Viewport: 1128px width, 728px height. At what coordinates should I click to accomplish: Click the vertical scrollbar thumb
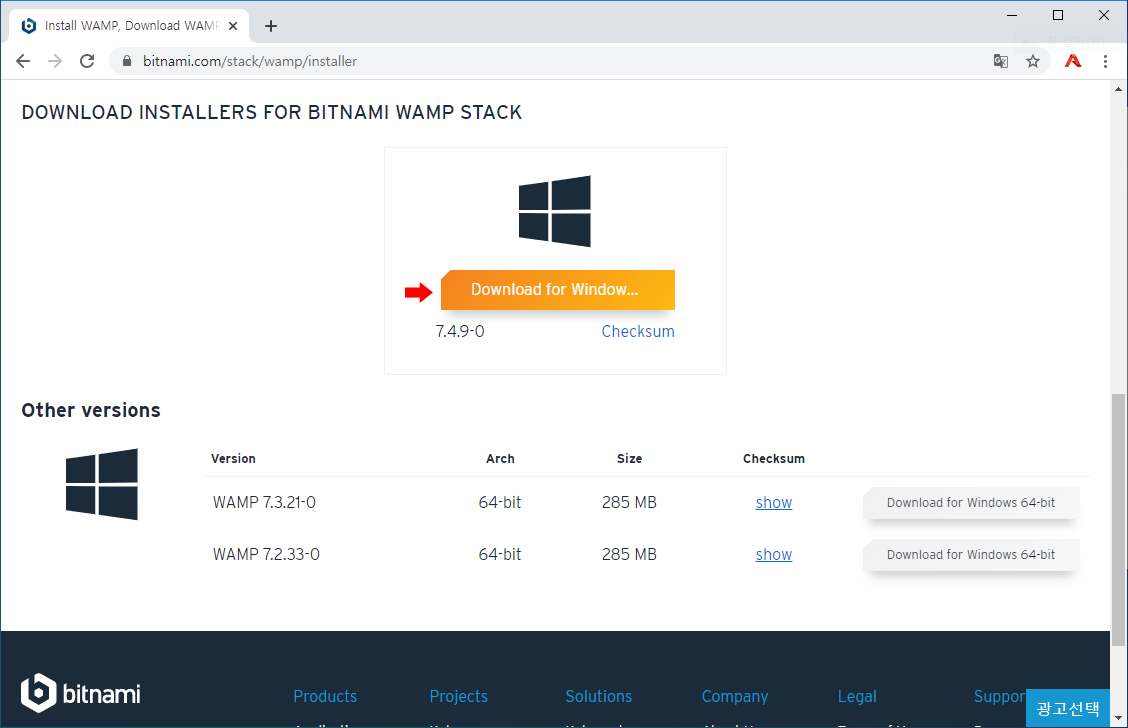(1118, 519)
